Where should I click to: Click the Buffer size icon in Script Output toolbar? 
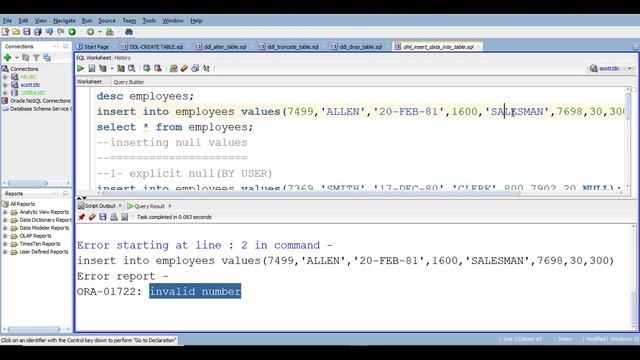coord(124,217)
